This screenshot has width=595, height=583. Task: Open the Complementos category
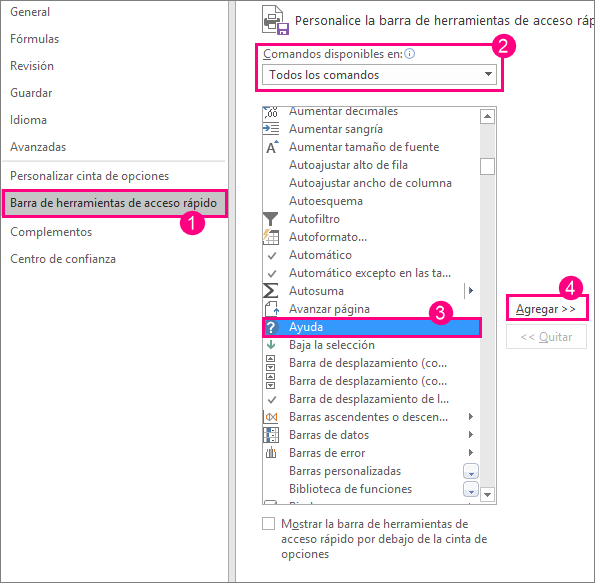tap(51, 232)
